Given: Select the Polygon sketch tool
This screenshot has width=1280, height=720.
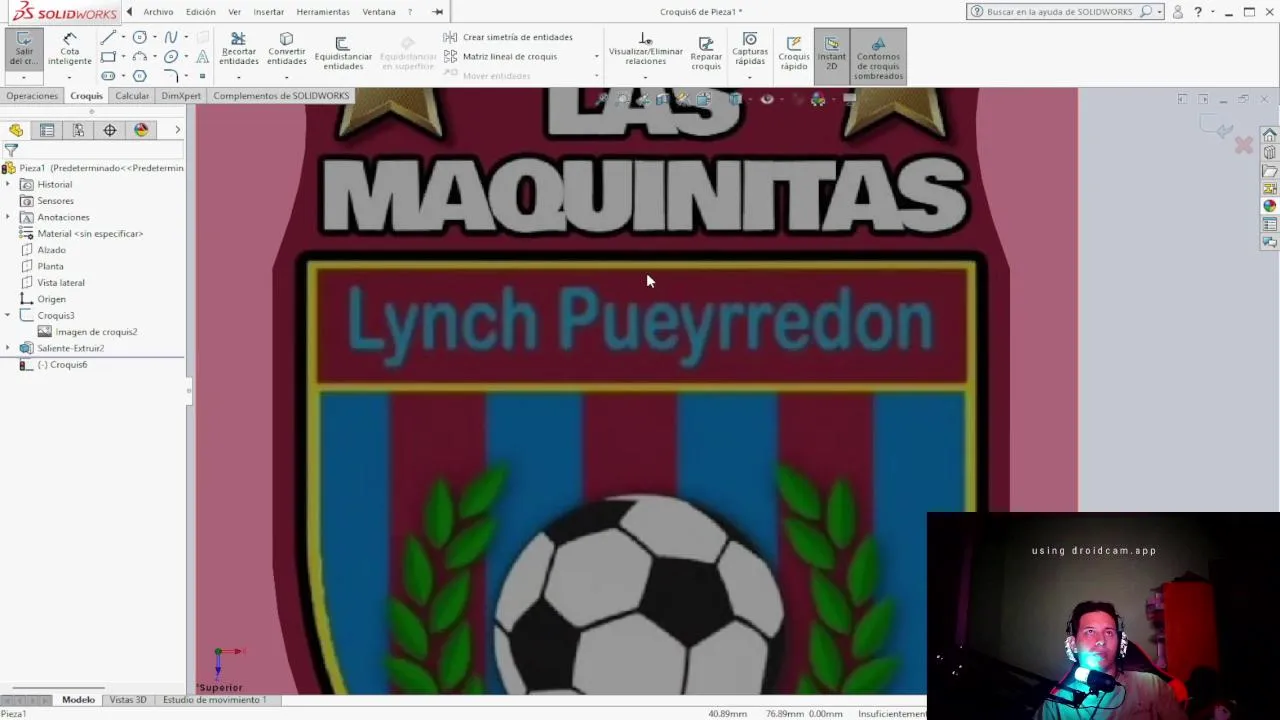Looking at the screenshot, I should 140,76.
